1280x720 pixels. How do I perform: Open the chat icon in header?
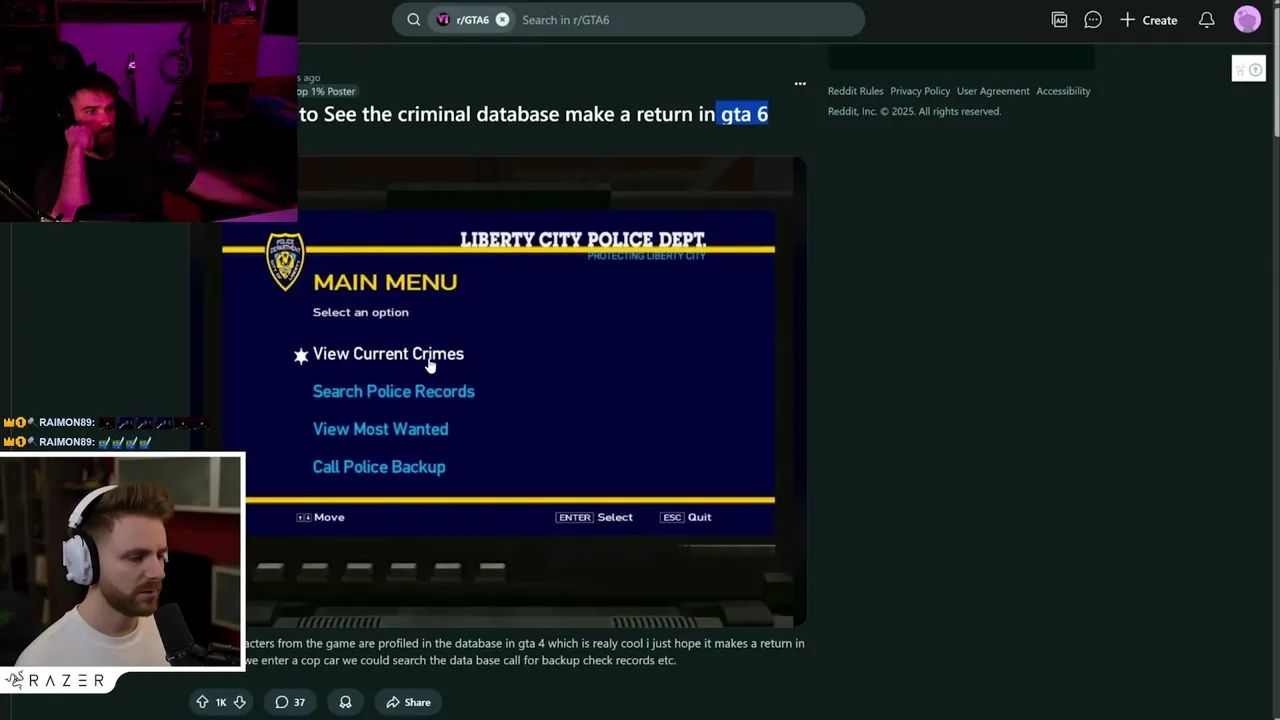(1093, 20)
